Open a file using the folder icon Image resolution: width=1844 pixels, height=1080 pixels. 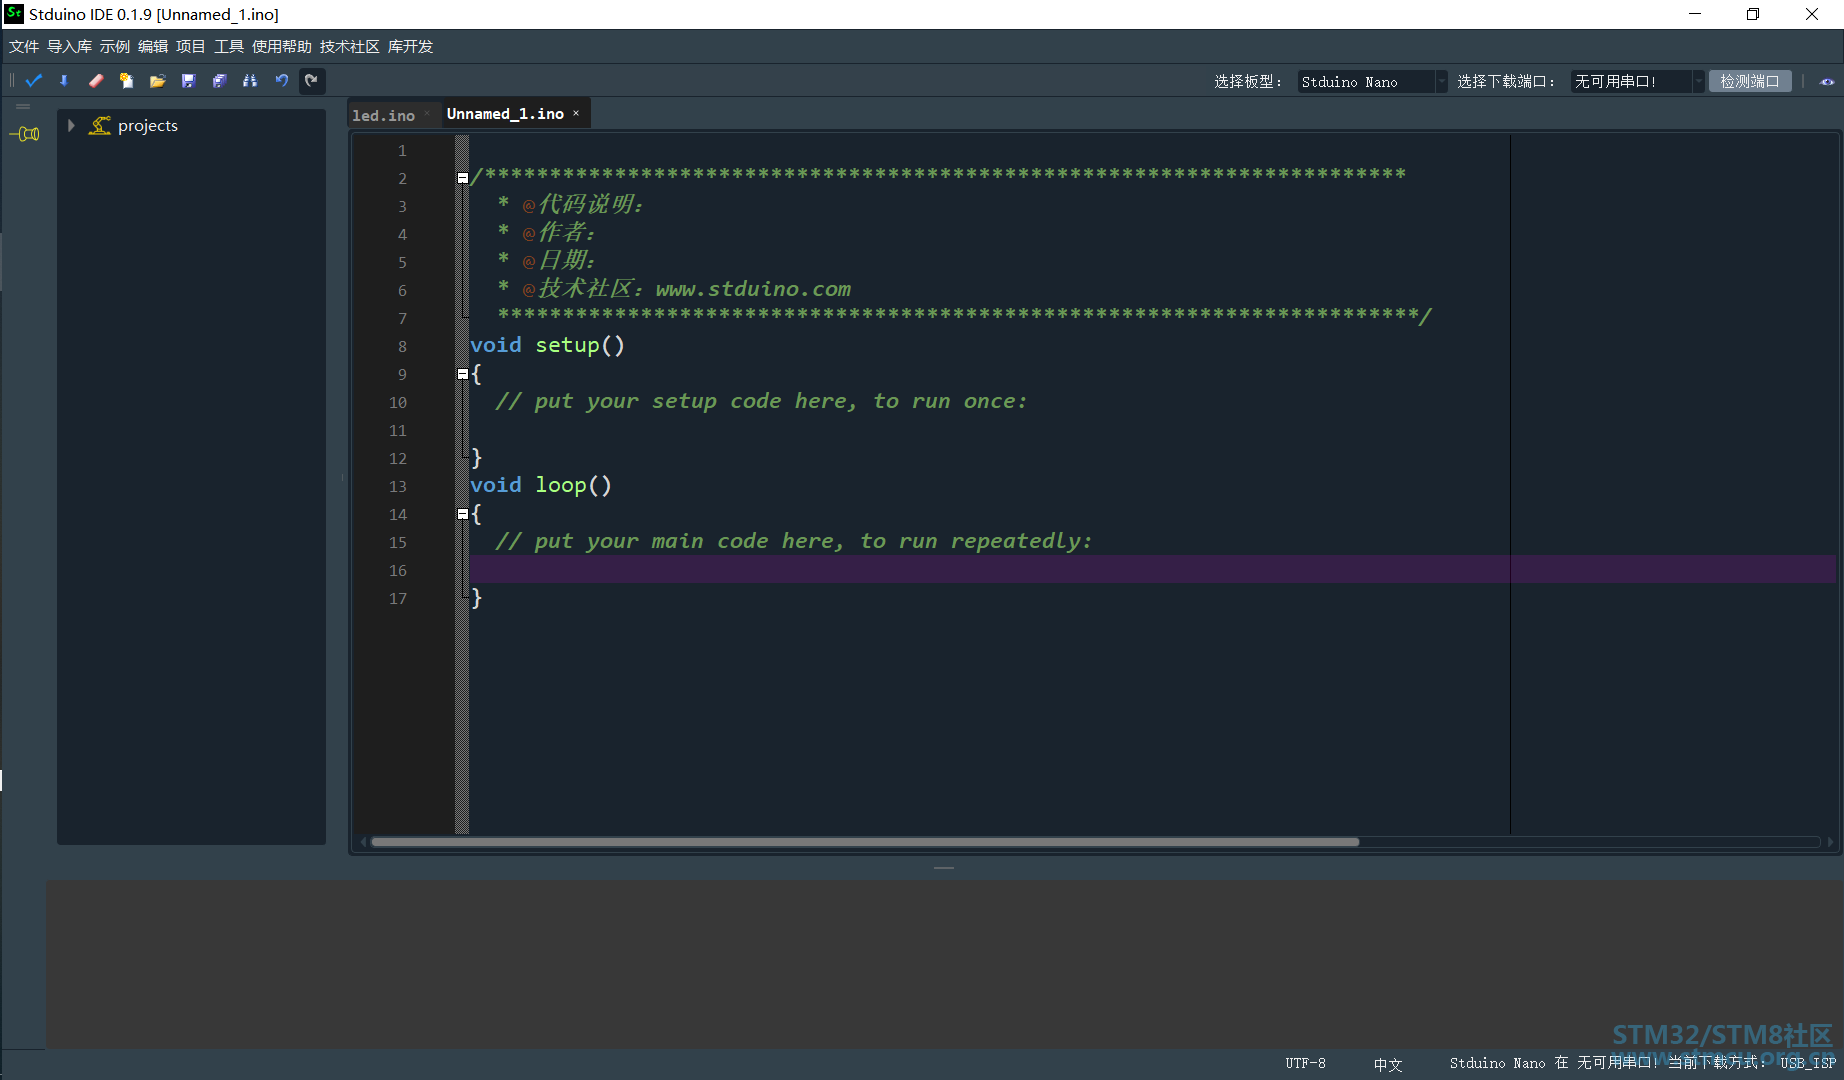(157, 81)
